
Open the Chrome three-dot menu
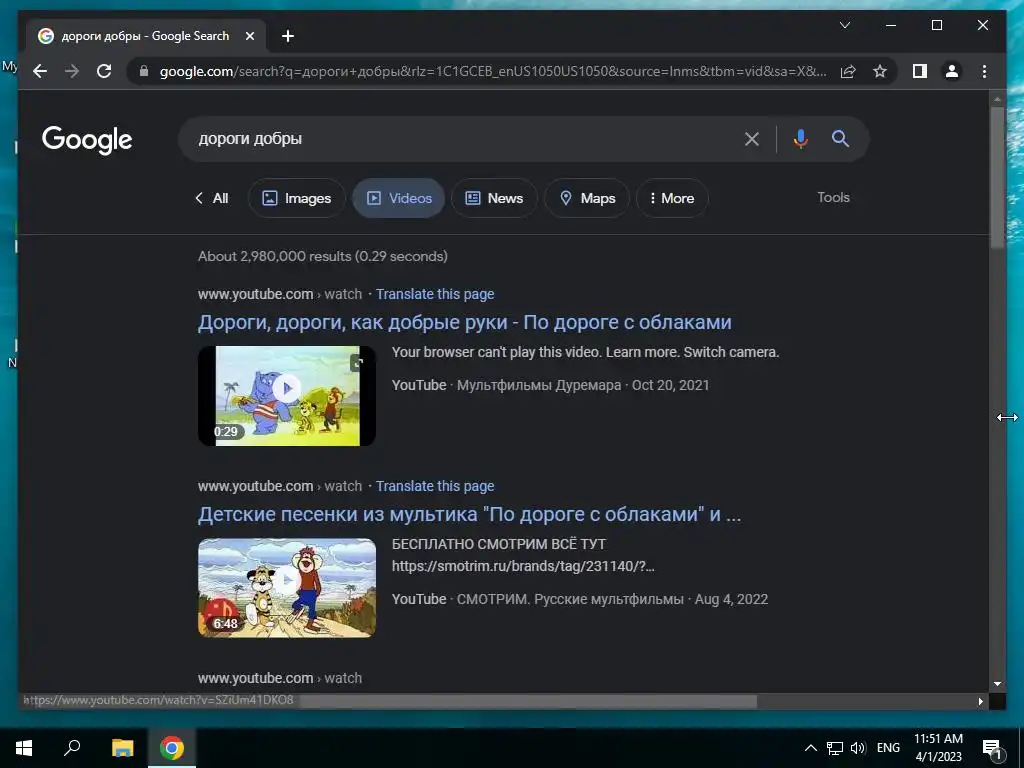pyautogui.click(x=984, y=71)
